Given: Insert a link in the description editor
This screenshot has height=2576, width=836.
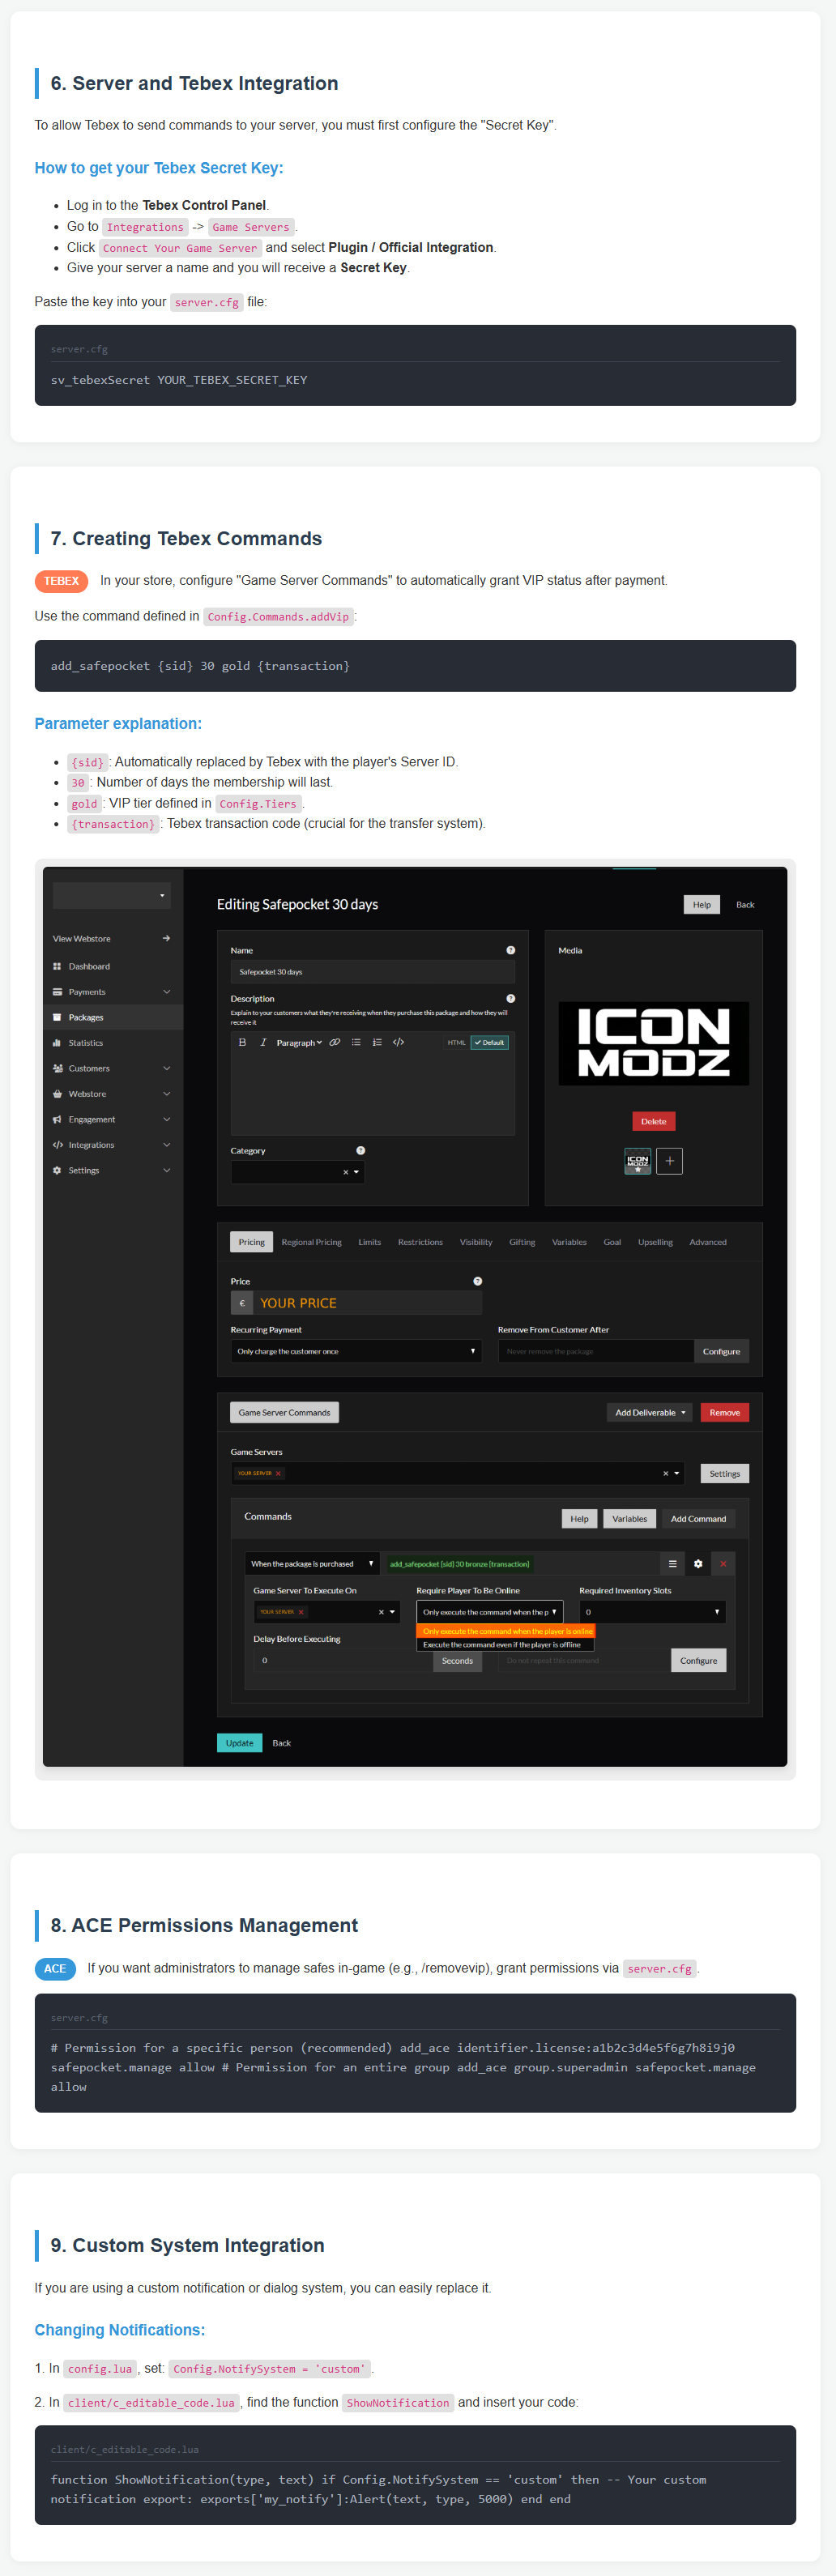Looking at the screenshot, I should 335,1042.
